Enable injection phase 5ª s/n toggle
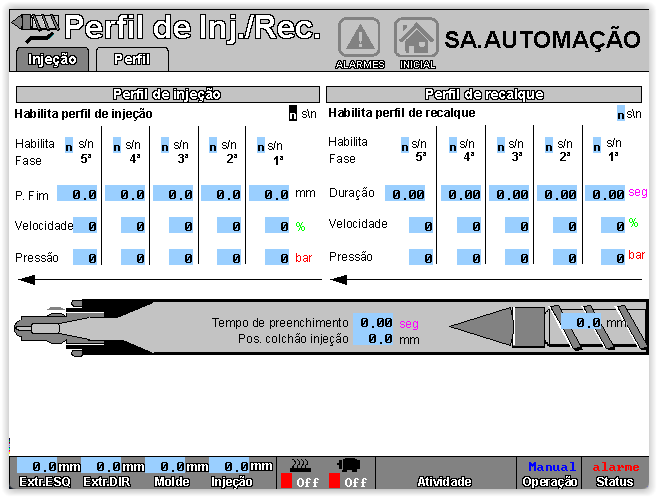Screen dimensions: 657x497 pyautogui.click(x=69, y=145)
